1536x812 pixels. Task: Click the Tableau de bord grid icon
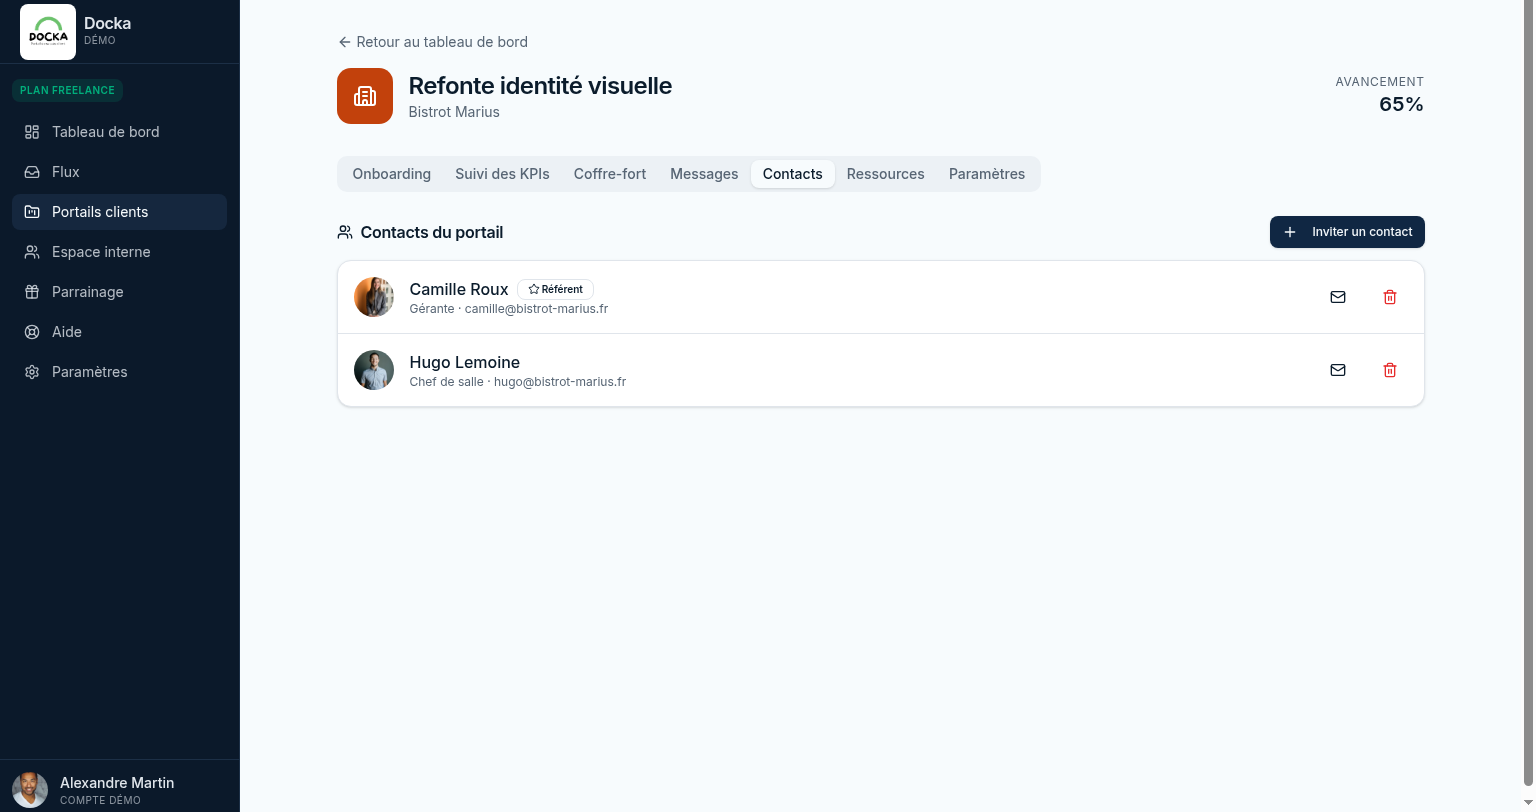pyautogui.click(x=32, y=132)
